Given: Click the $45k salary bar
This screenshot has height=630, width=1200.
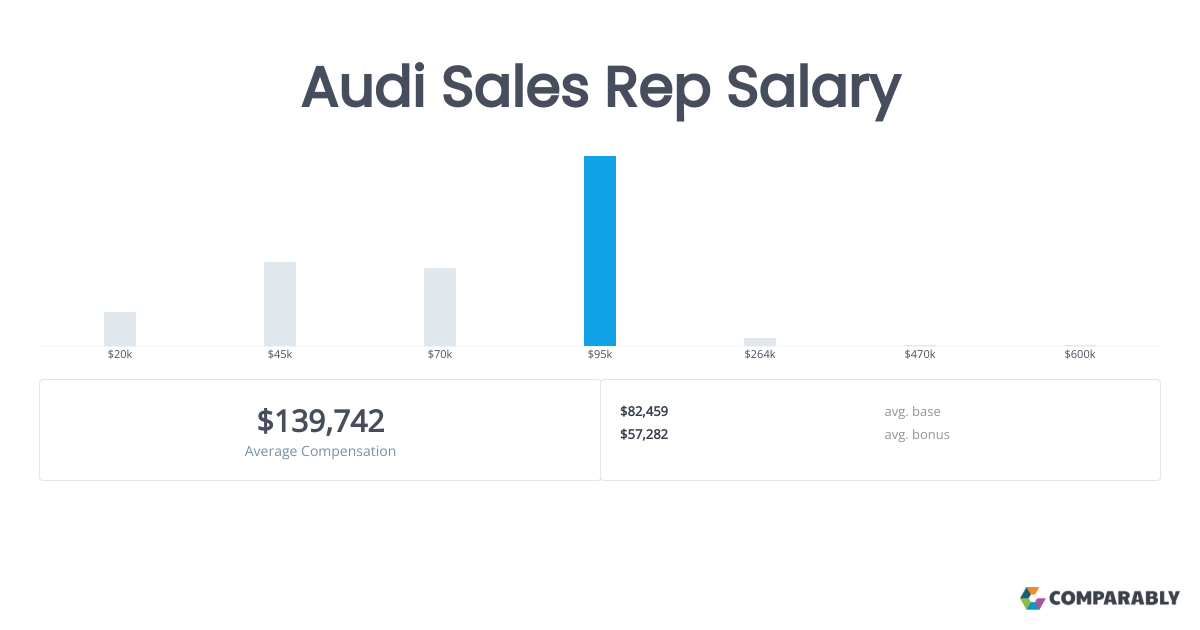Looking at the screenshot, I should 280,304.
